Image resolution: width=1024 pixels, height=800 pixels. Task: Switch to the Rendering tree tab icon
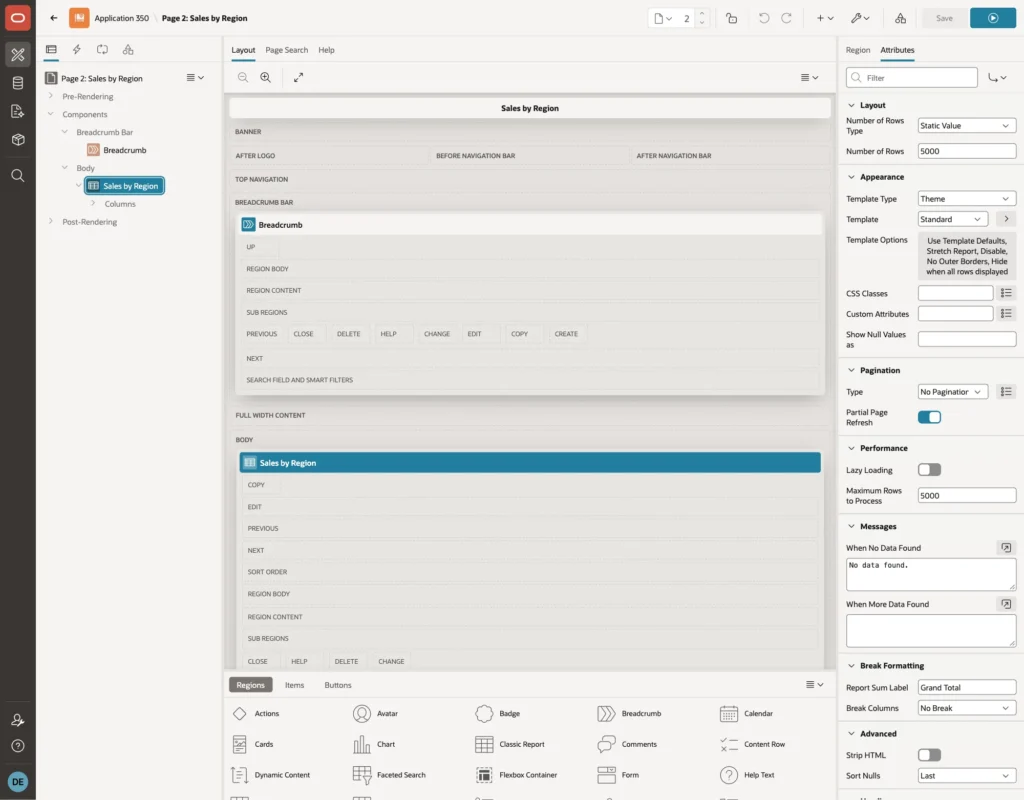[x=51, y=50]
